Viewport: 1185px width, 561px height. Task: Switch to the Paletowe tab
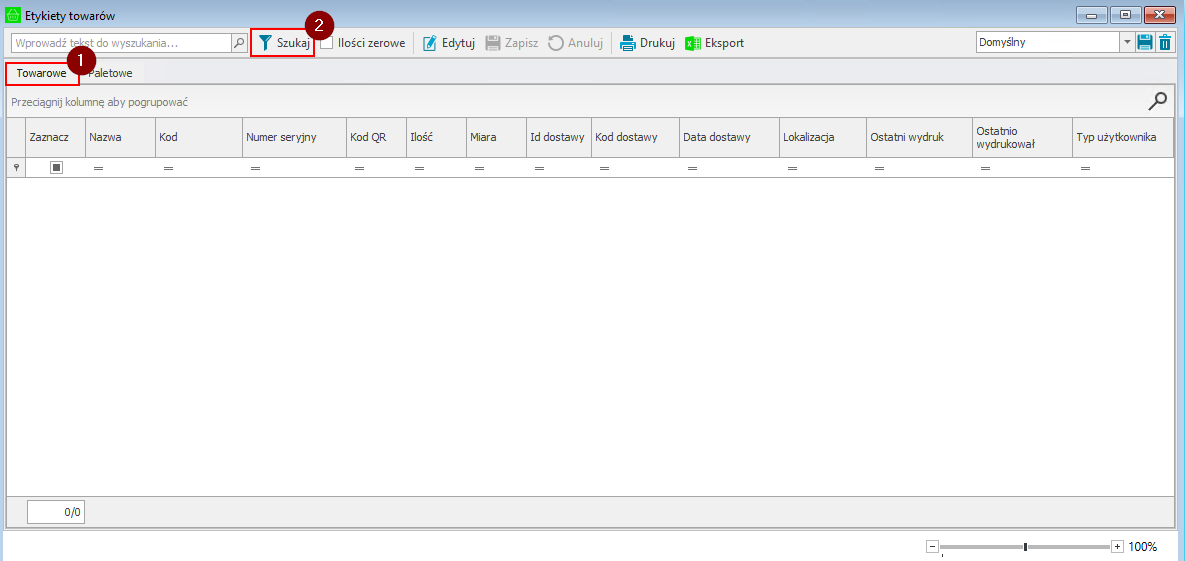(110, 73)
